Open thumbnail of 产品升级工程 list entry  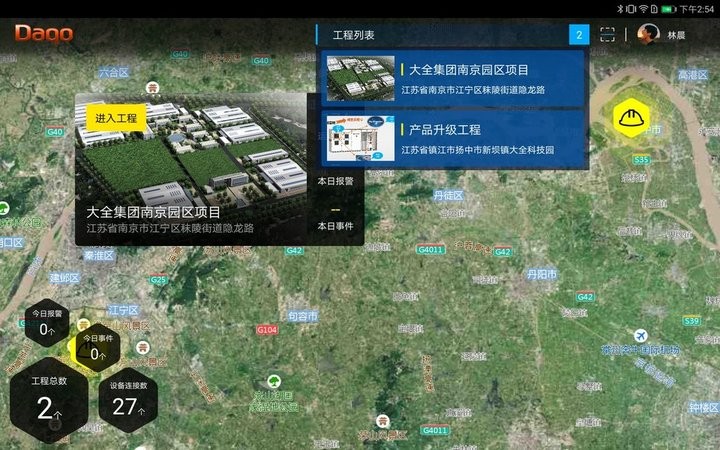coord(360,138)
